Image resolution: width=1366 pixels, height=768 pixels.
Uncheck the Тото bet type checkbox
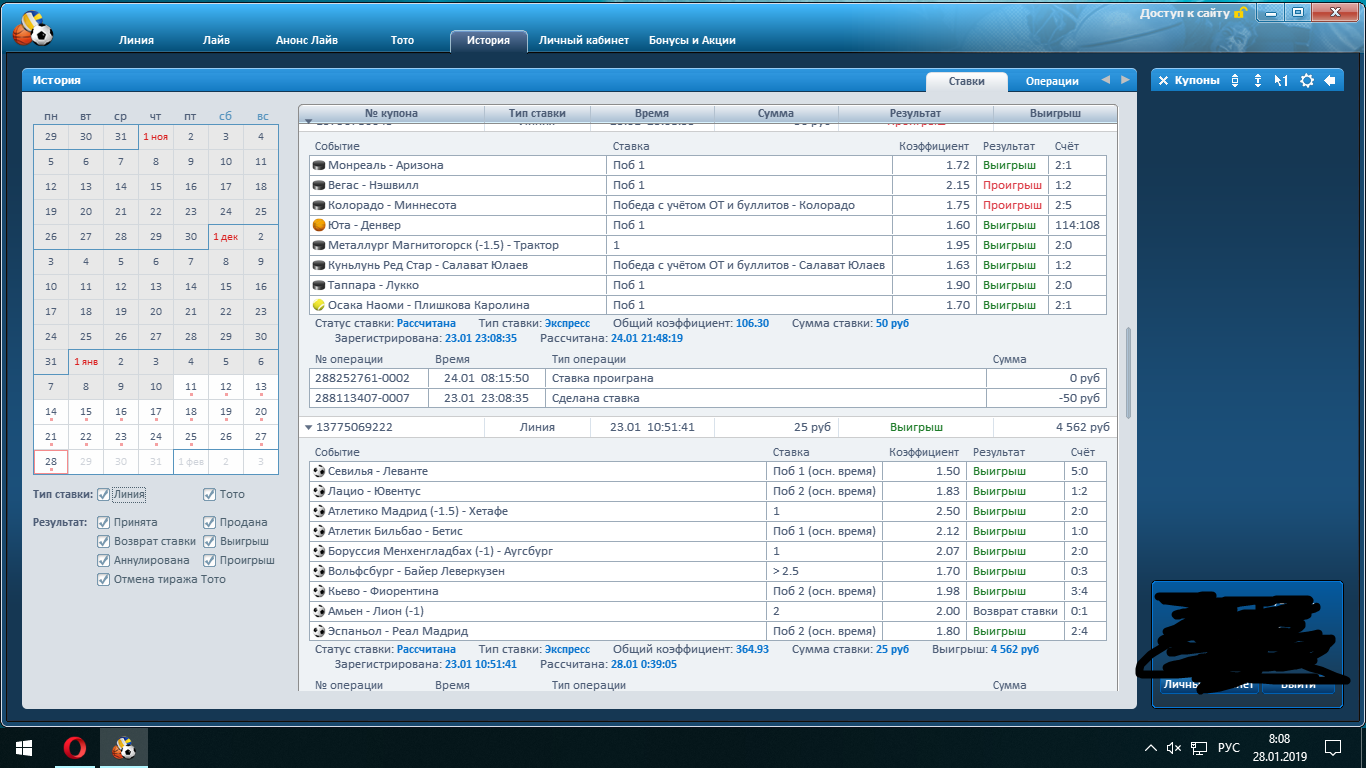[x=209, y=494]
